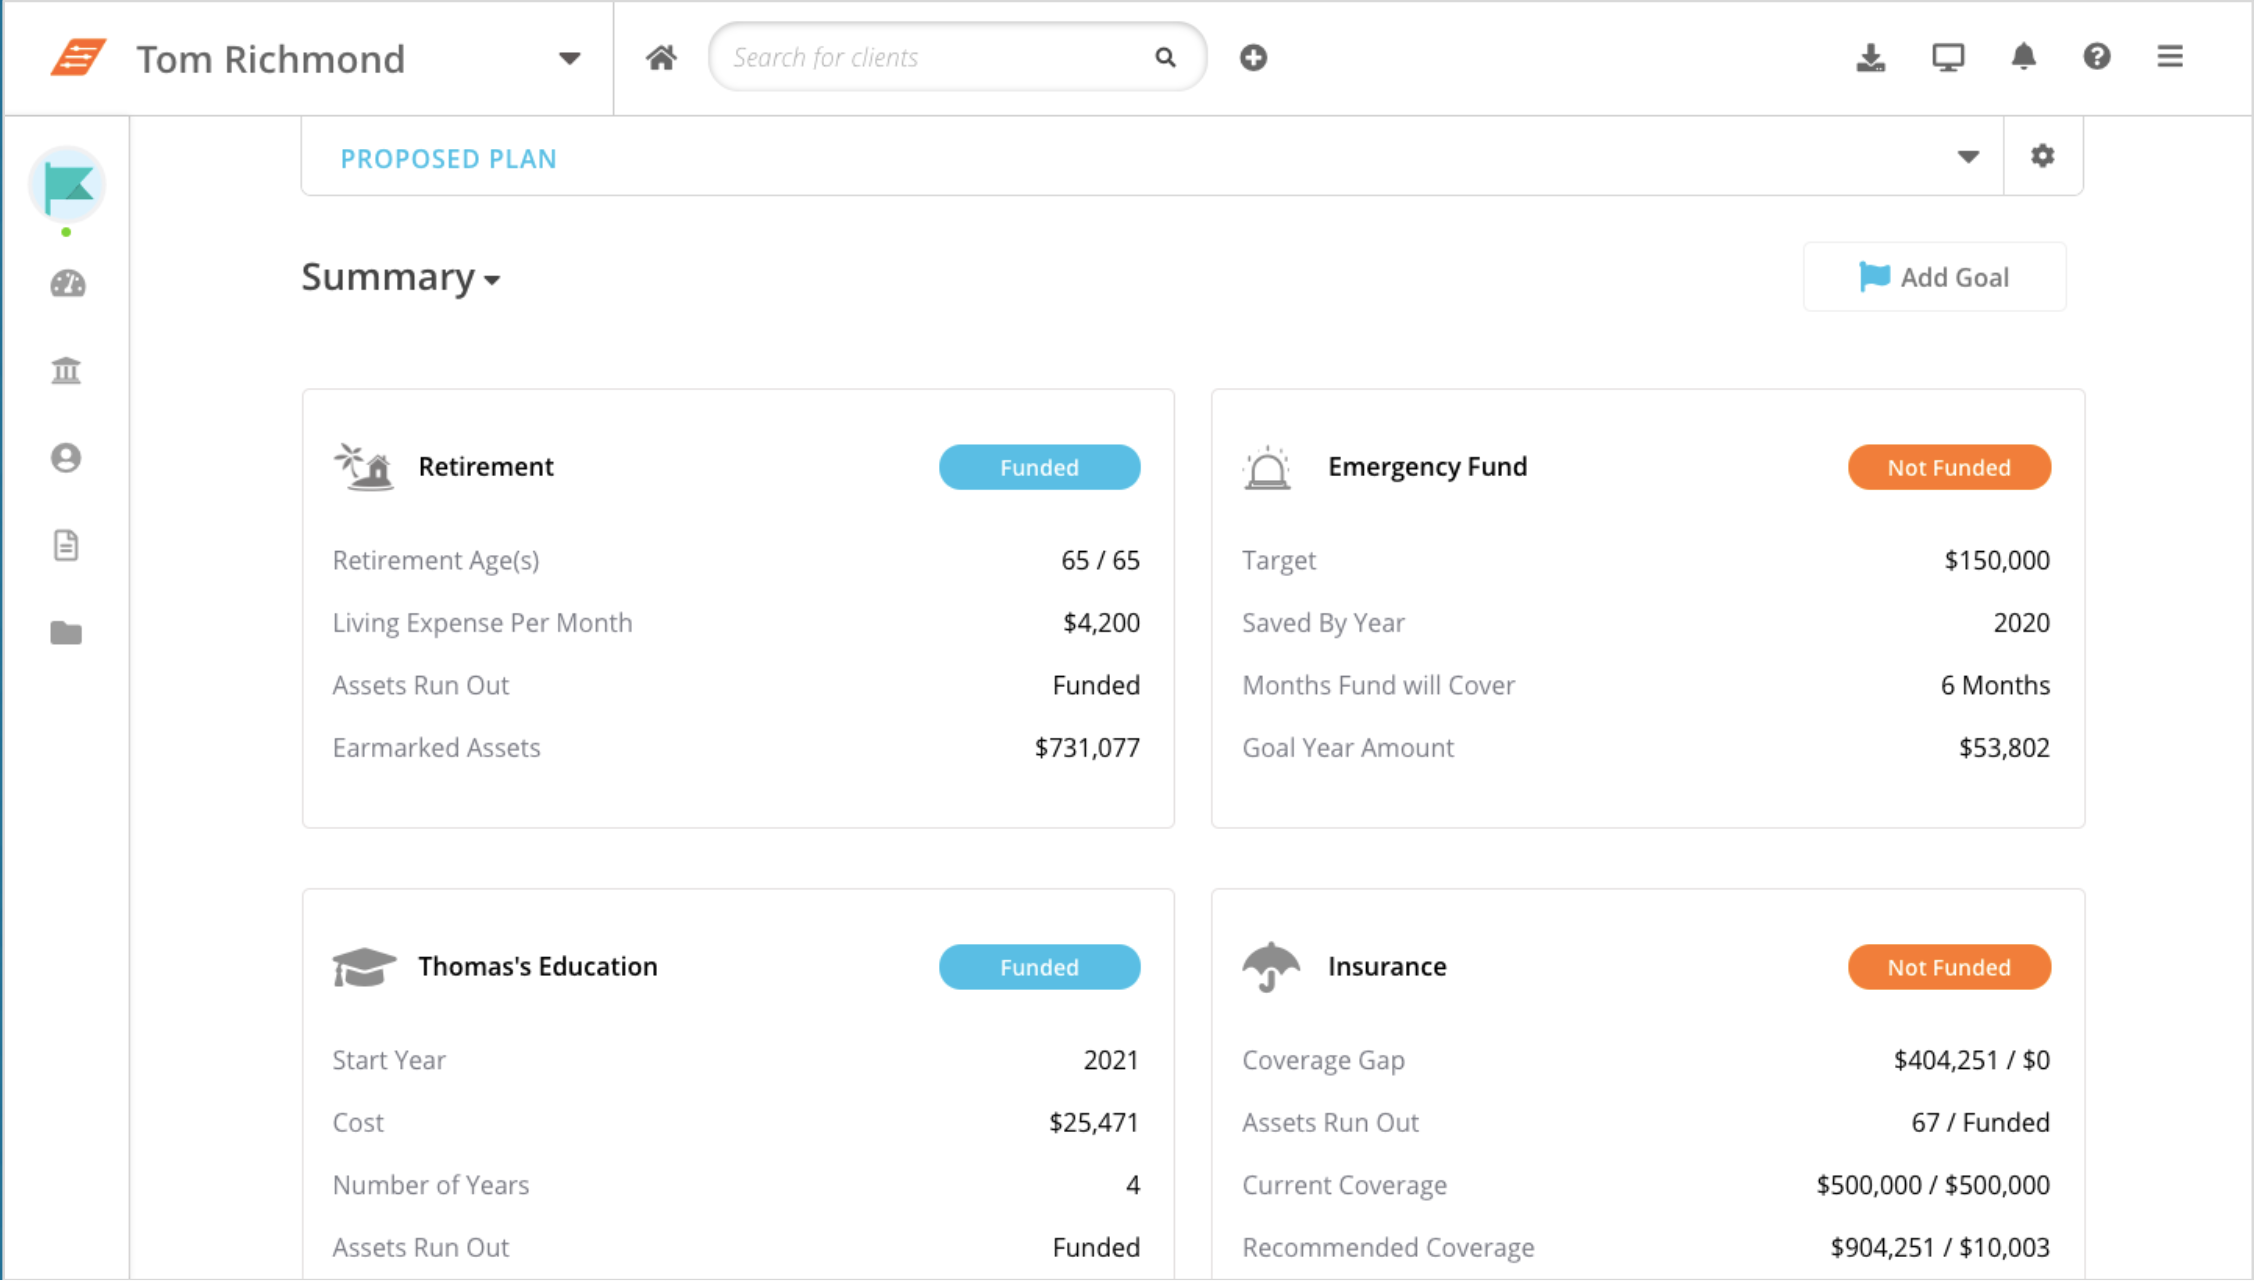The height and width of the screenshot is (1281, 2254).
Task: Toggle the Emergency Fund Not Funded pill
Action: coord(1948,467)
